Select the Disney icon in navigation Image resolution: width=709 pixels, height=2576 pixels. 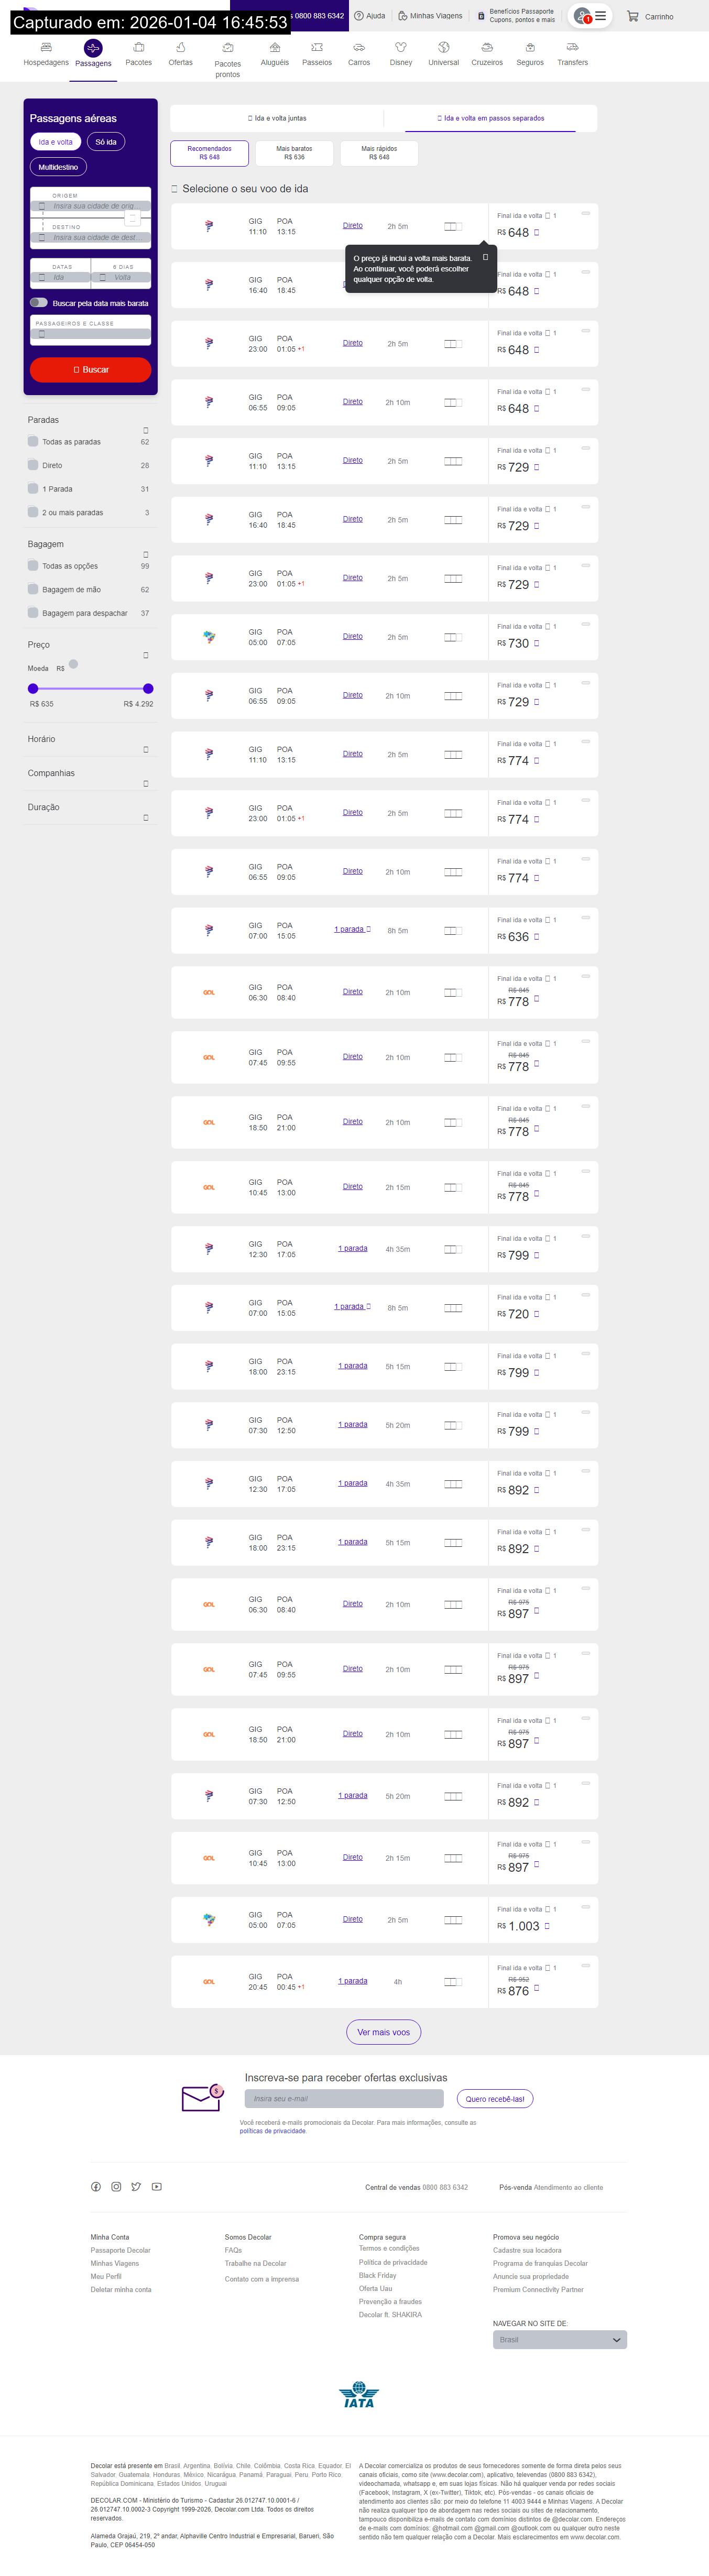click(401, 48)
